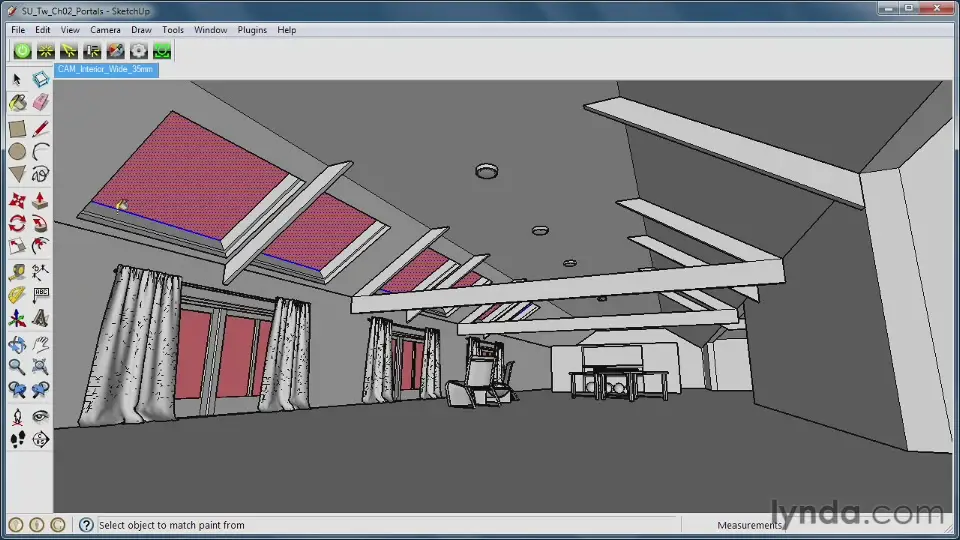Click the first circular status bar icon
Screen dimensions: 960x540
tap(17, 525)
